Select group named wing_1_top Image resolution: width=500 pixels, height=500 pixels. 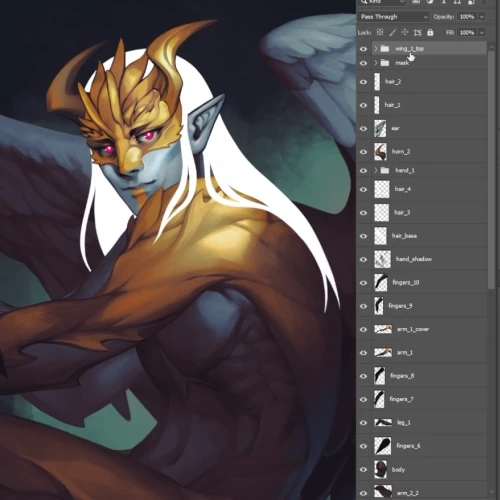[409, 49]
